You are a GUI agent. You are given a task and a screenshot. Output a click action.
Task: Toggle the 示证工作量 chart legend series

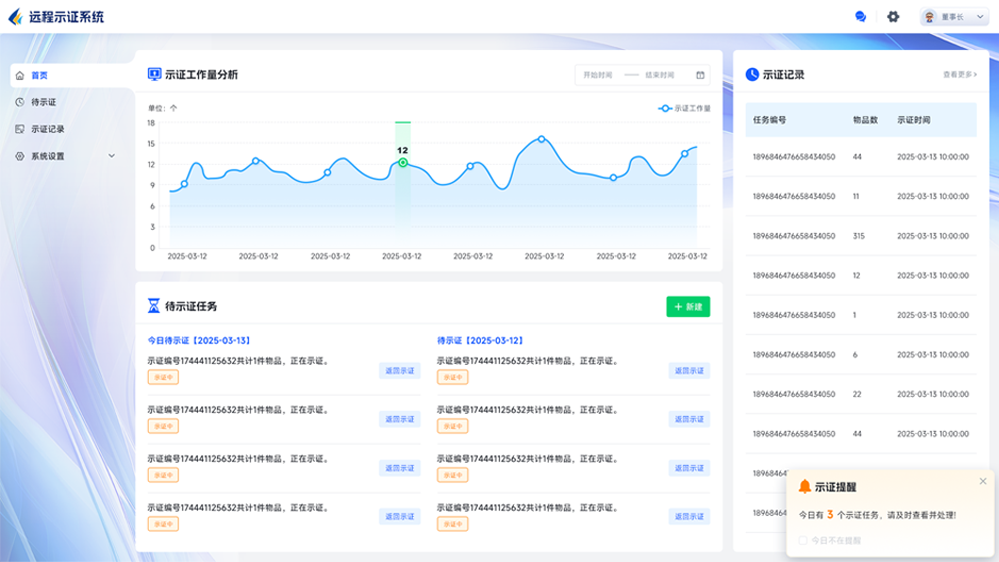click(685, 108)
